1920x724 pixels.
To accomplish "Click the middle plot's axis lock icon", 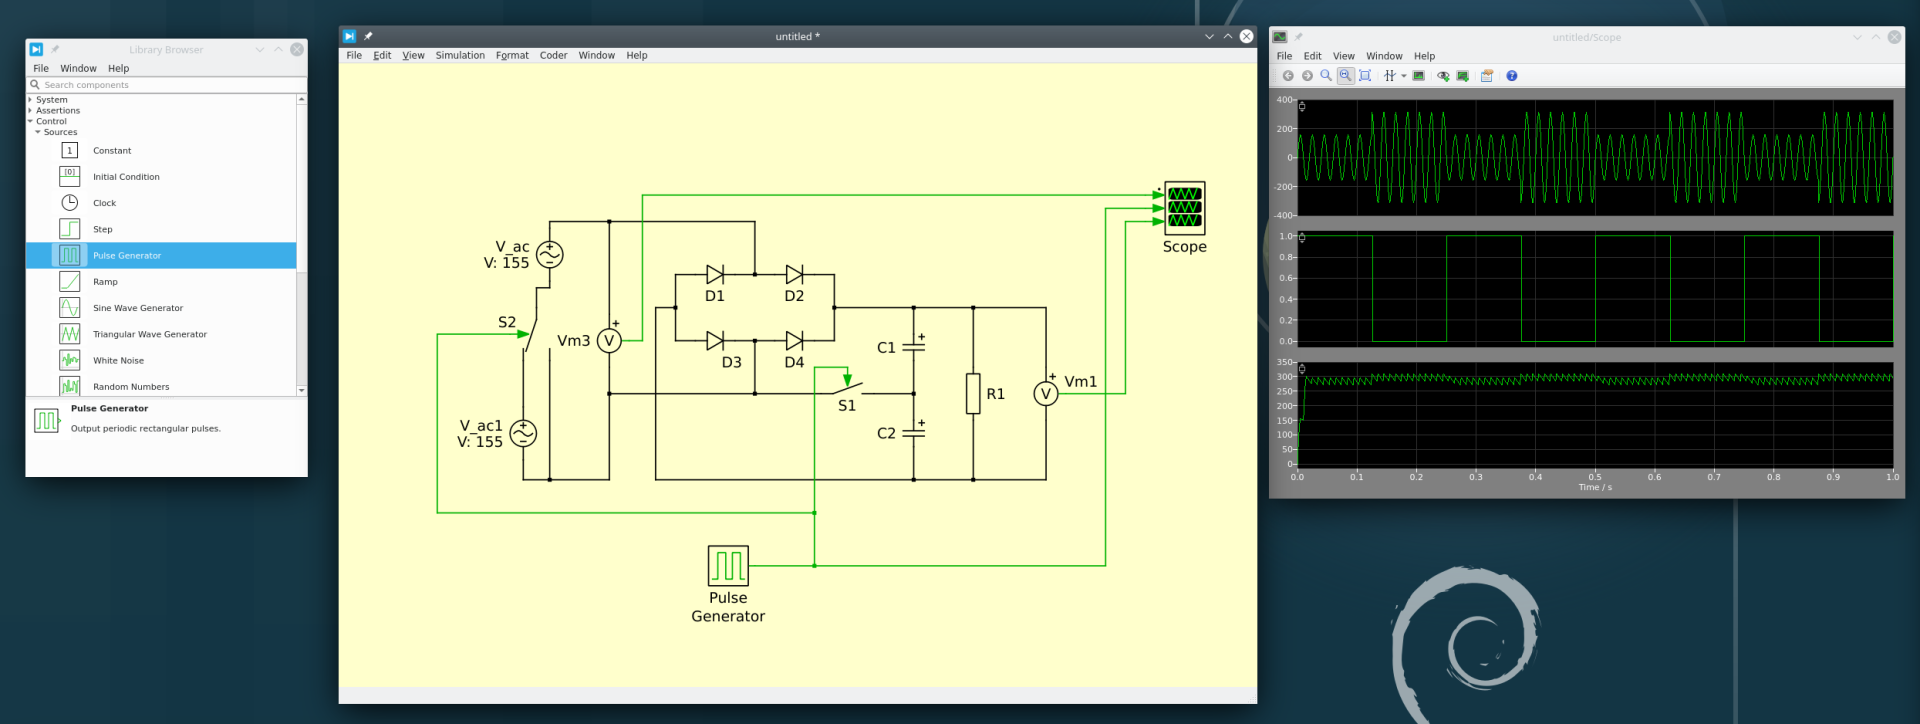I will pyautogui.click(x=1302, y=238).
